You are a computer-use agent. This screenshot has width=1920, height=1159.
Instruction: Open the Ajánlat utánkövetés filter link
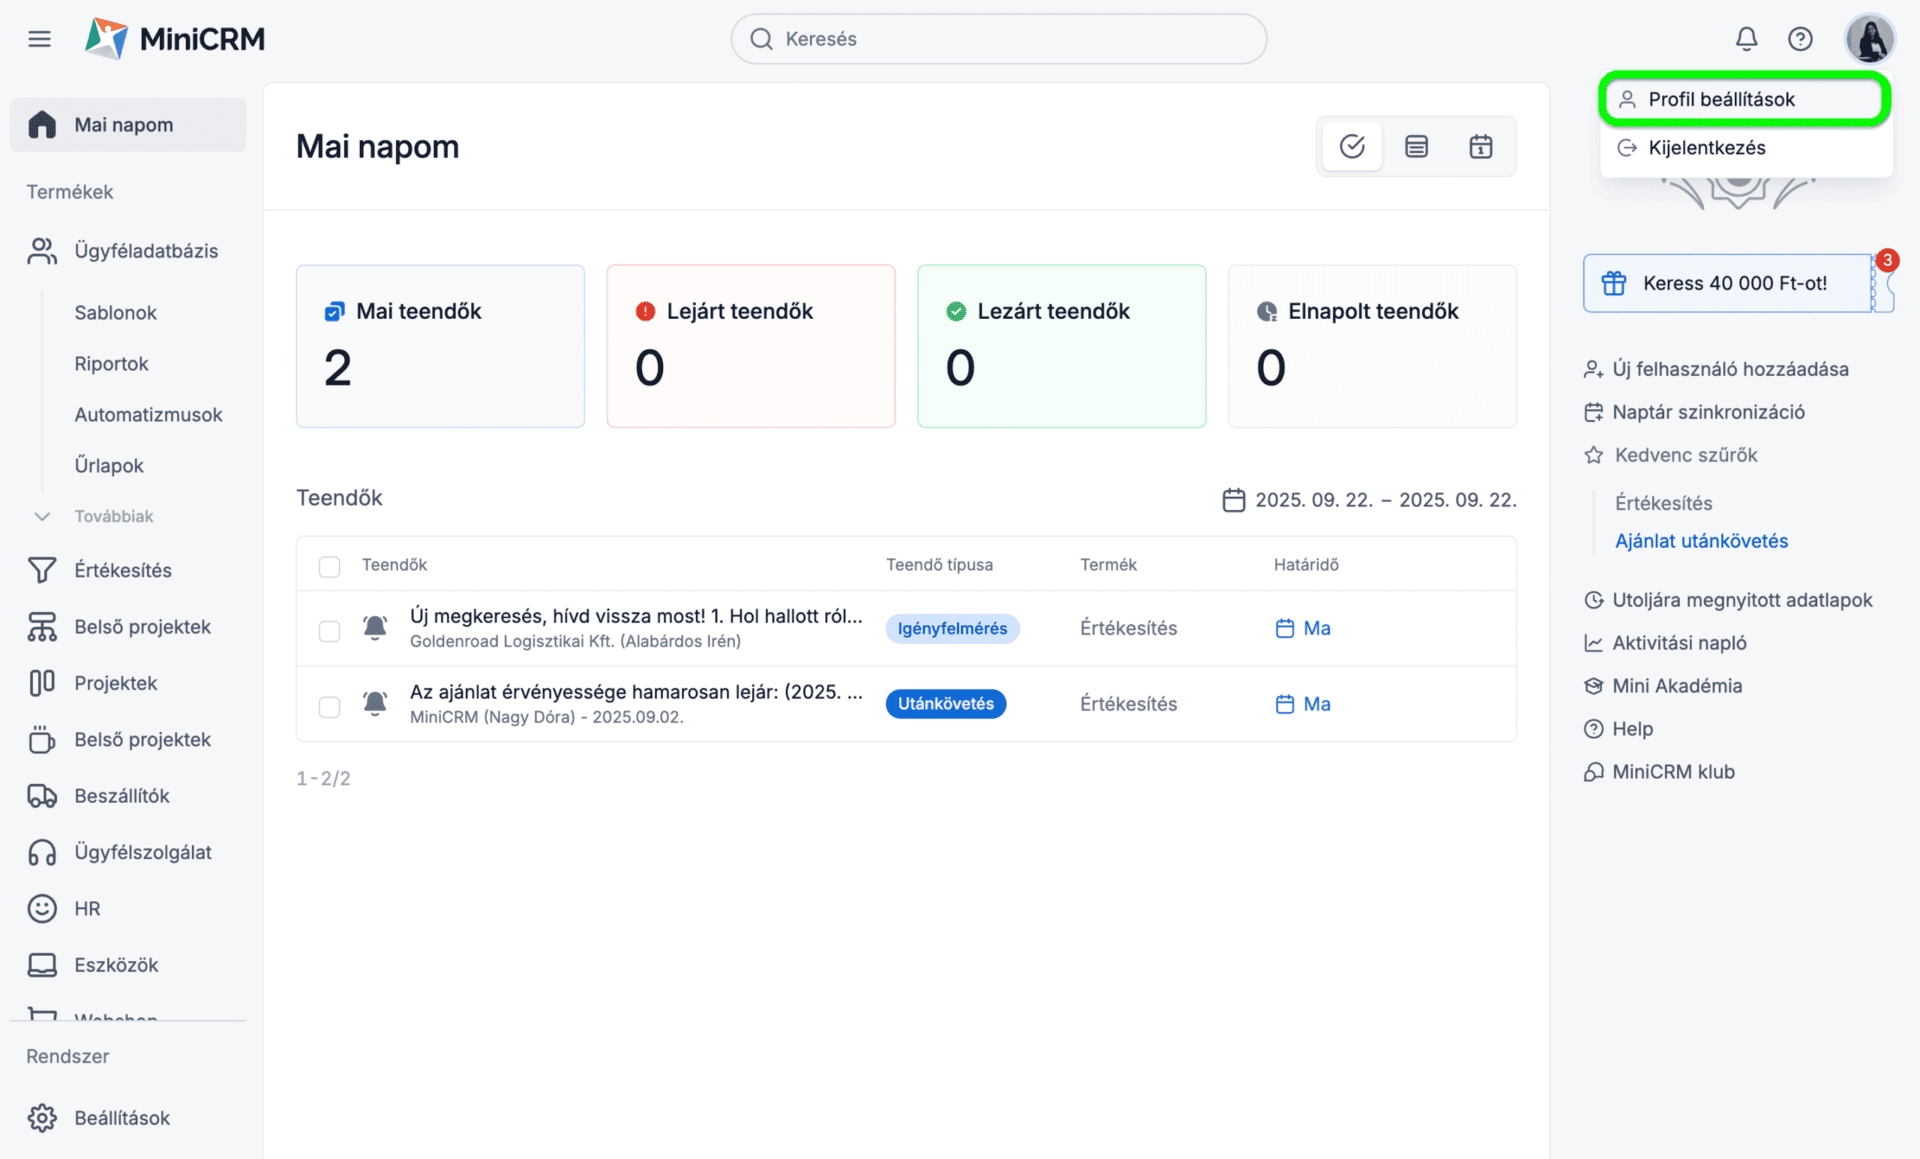(x=1701, y=541)
